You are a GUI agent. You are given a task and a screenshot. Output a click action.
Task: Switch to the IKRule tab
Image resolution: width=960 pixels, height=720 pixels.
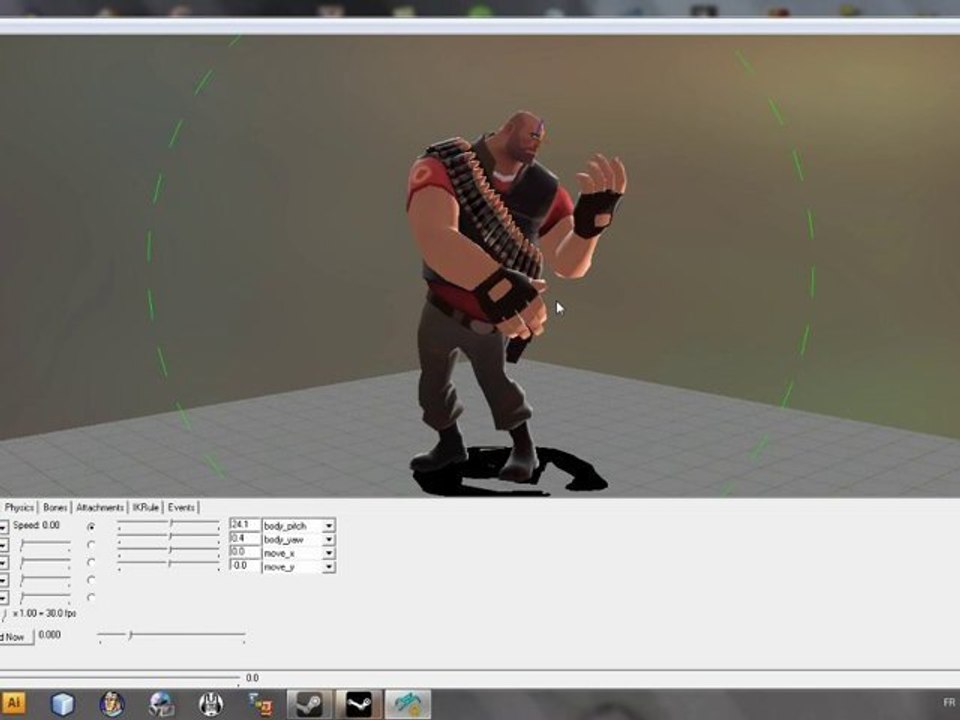pos(146,508)
